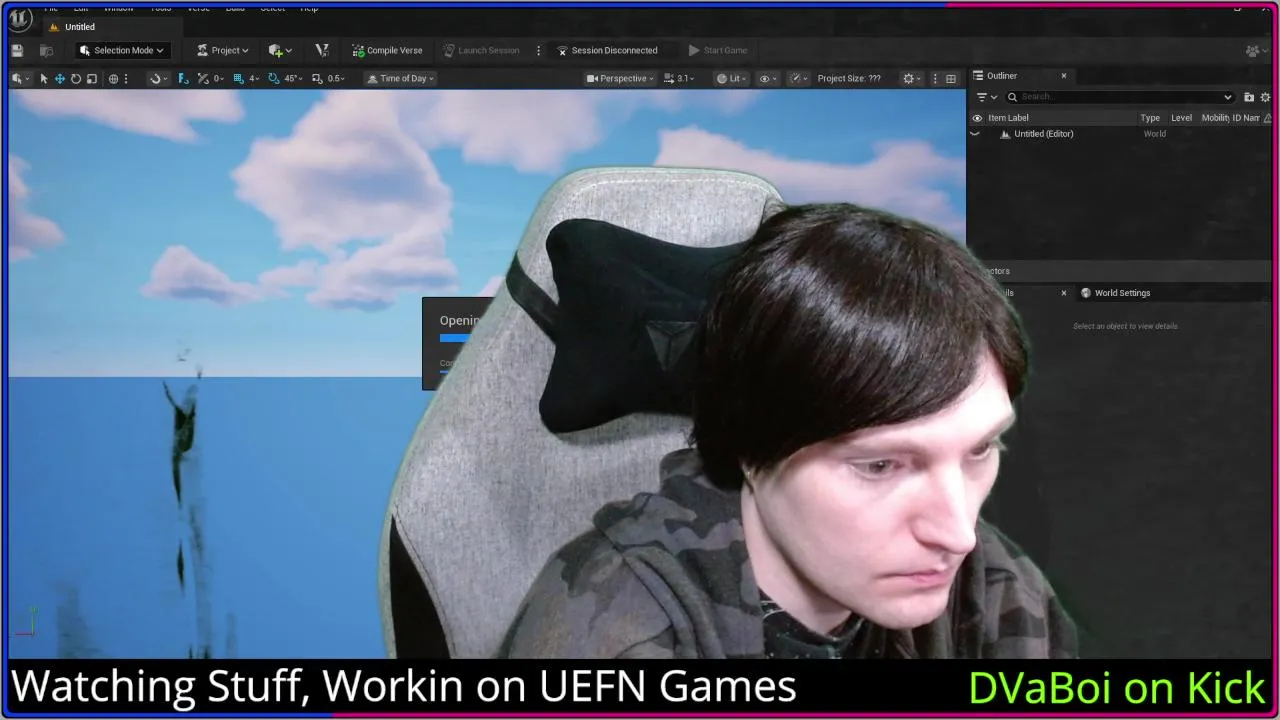The height and width of the screenshot is (720, 1280).
Task: Select the Scale tool
Action: coord(92,78)
